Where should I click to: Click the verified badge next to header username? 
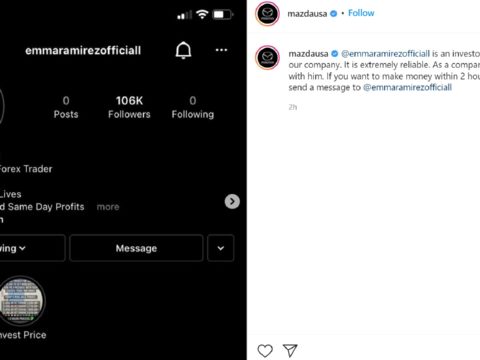(333, 14)
